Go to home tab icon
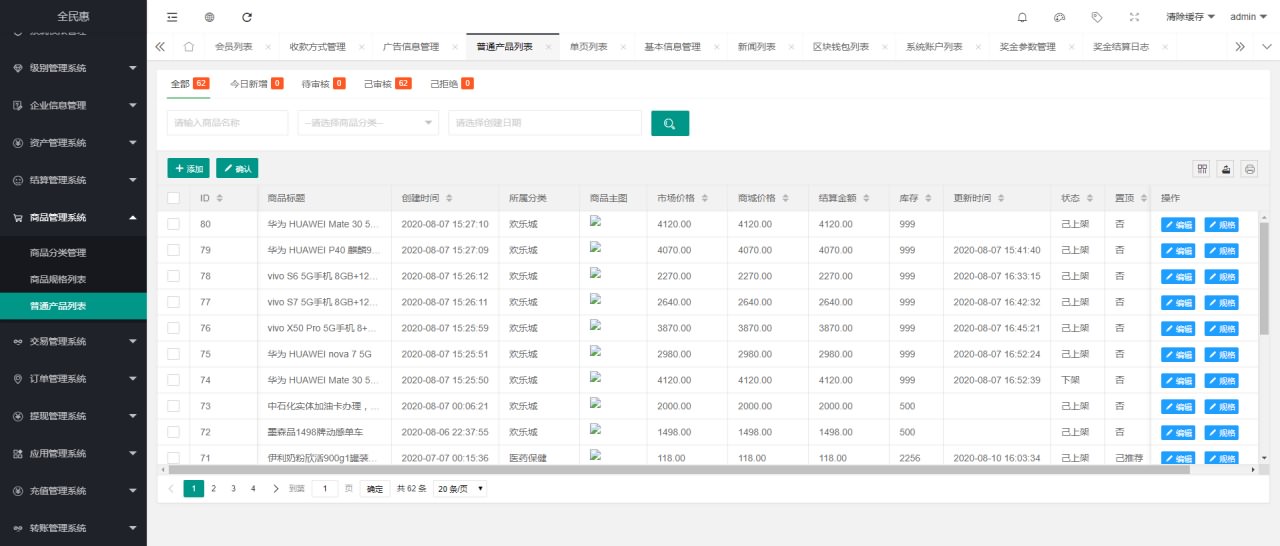 point(189,47)
